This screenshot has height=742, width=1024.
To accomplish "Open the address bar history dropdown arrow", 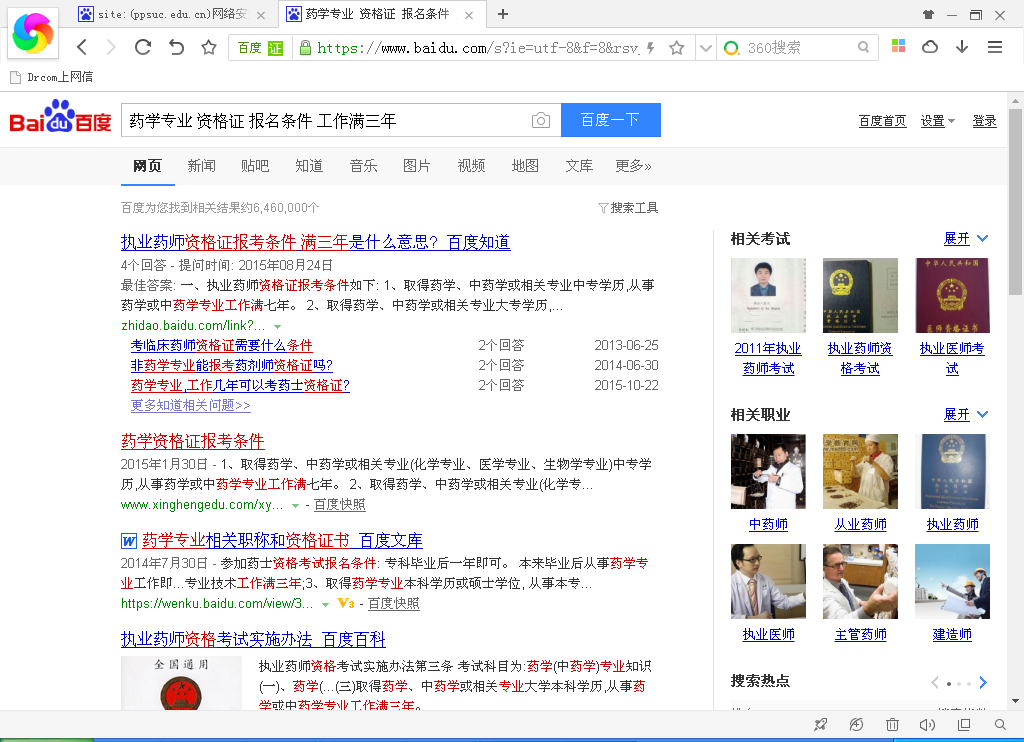I will click(x=705, y=48).
